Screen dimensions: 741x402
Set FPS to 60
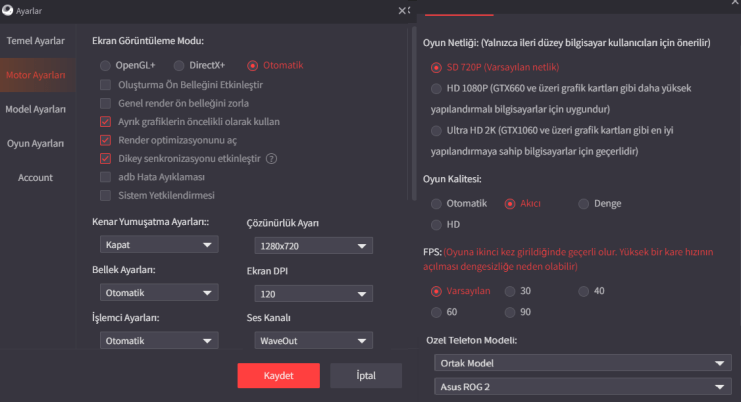click(436, 312)
